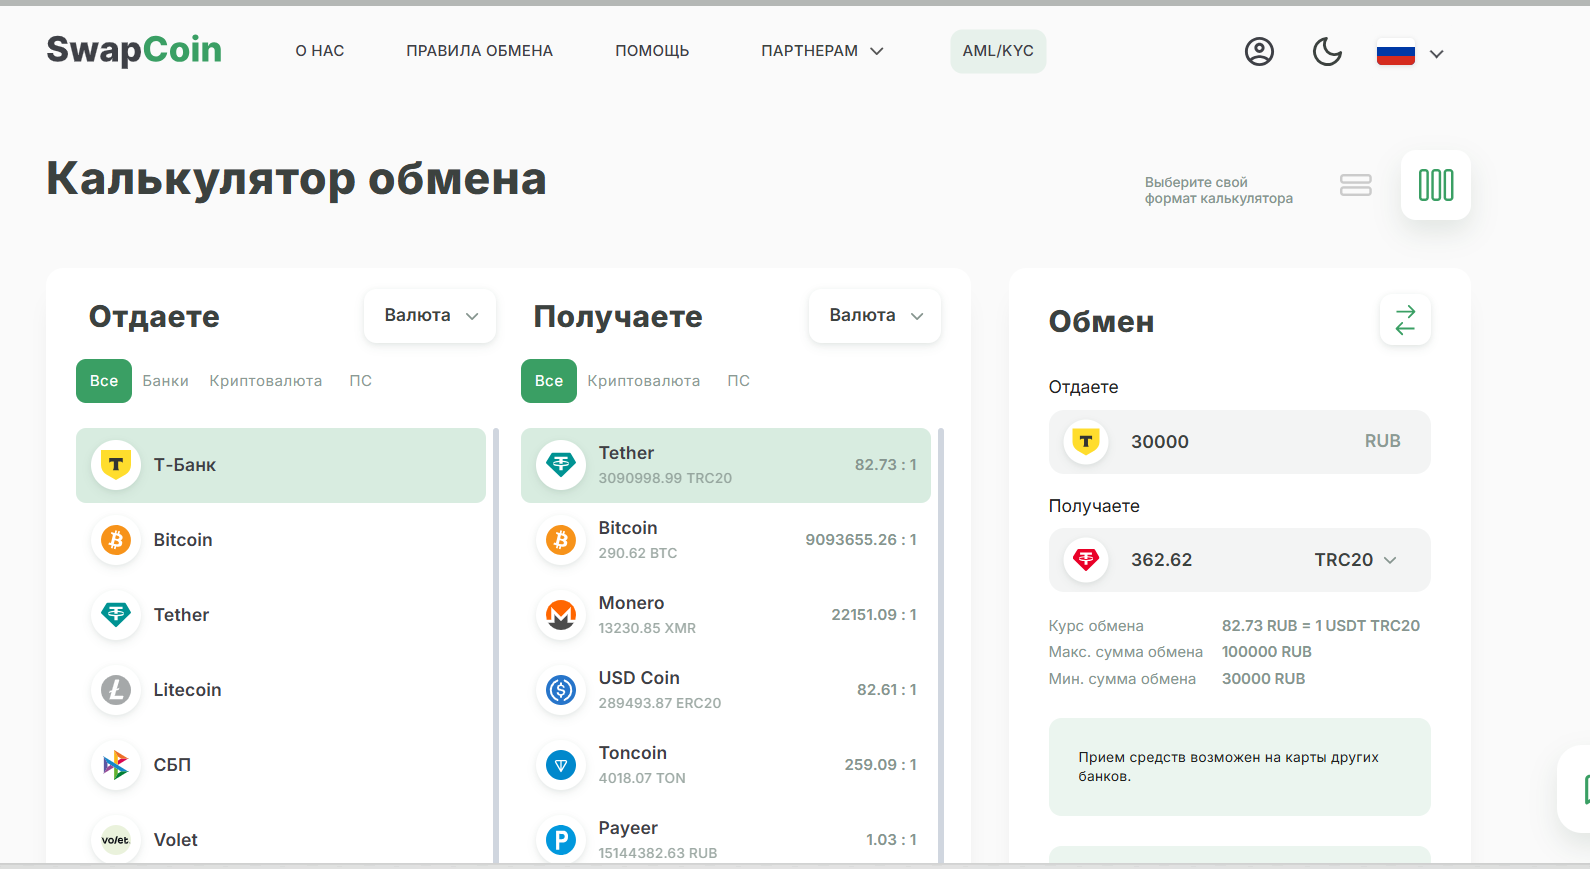Click Tether TRC20 icon in Получаете list
The height and width of the screenshot is (869, 1590).
point(561,465)
